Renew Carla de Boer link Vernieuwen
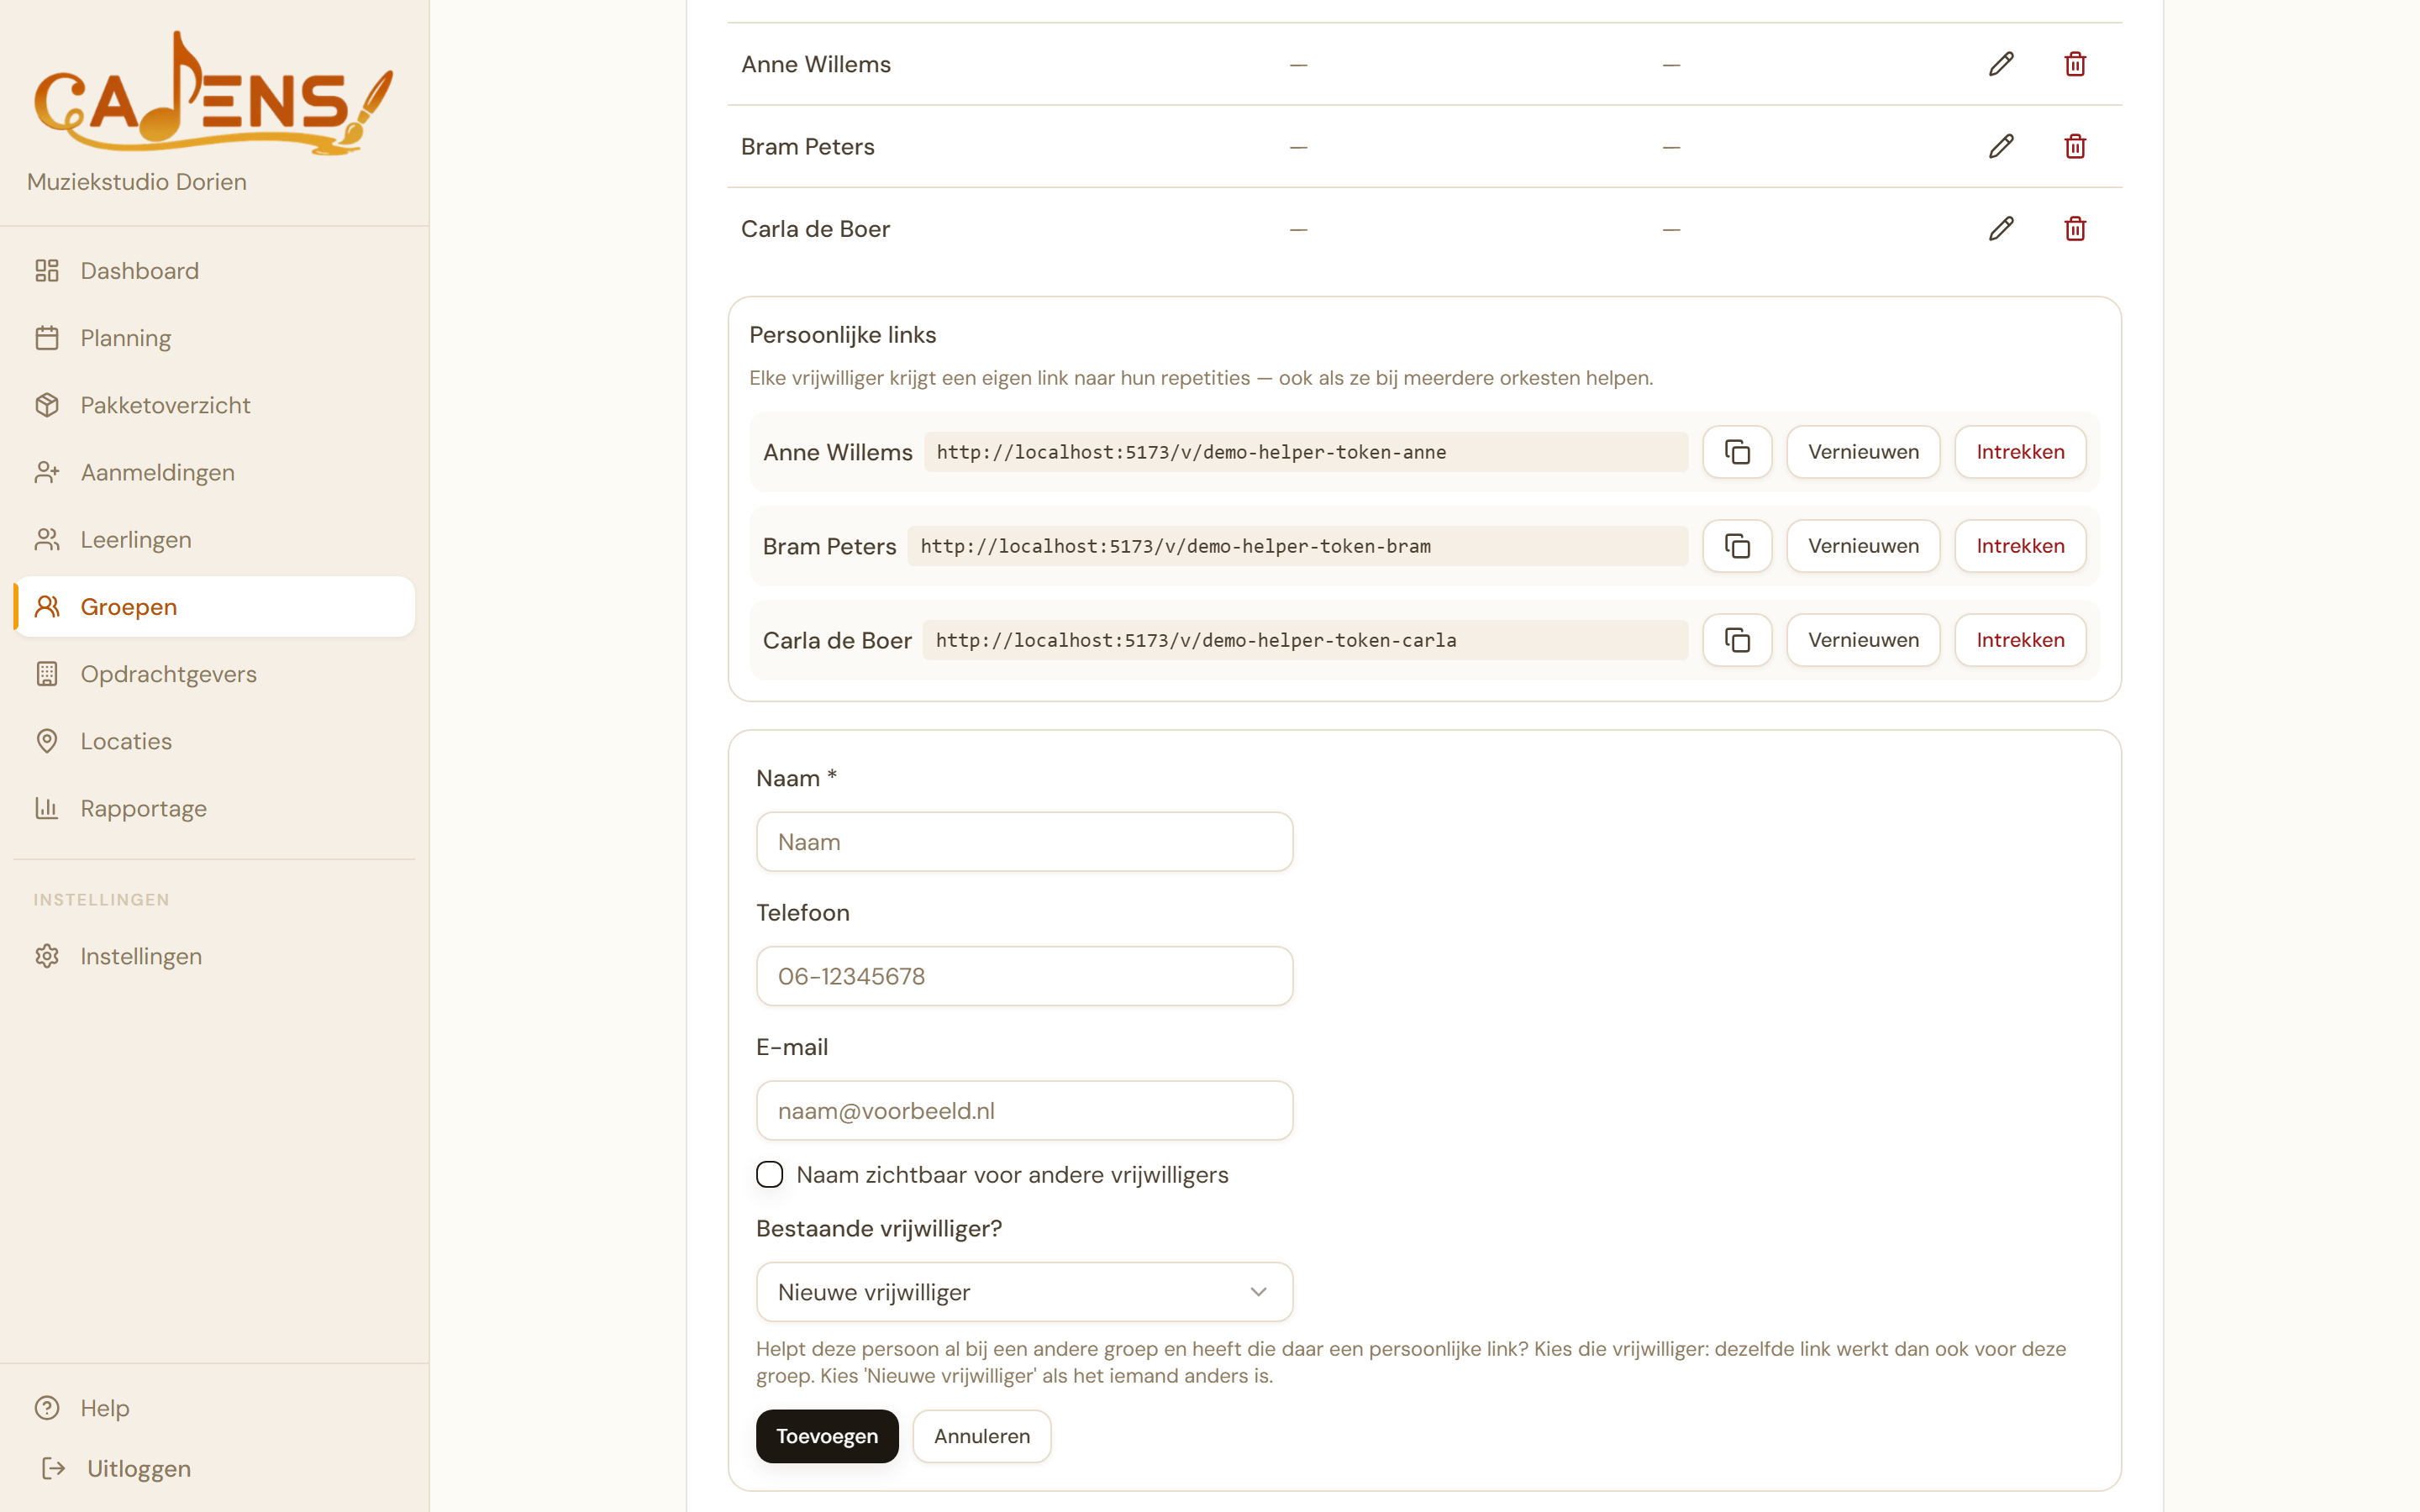Screen dimensions: 2420x1512 pos(1863,640)
